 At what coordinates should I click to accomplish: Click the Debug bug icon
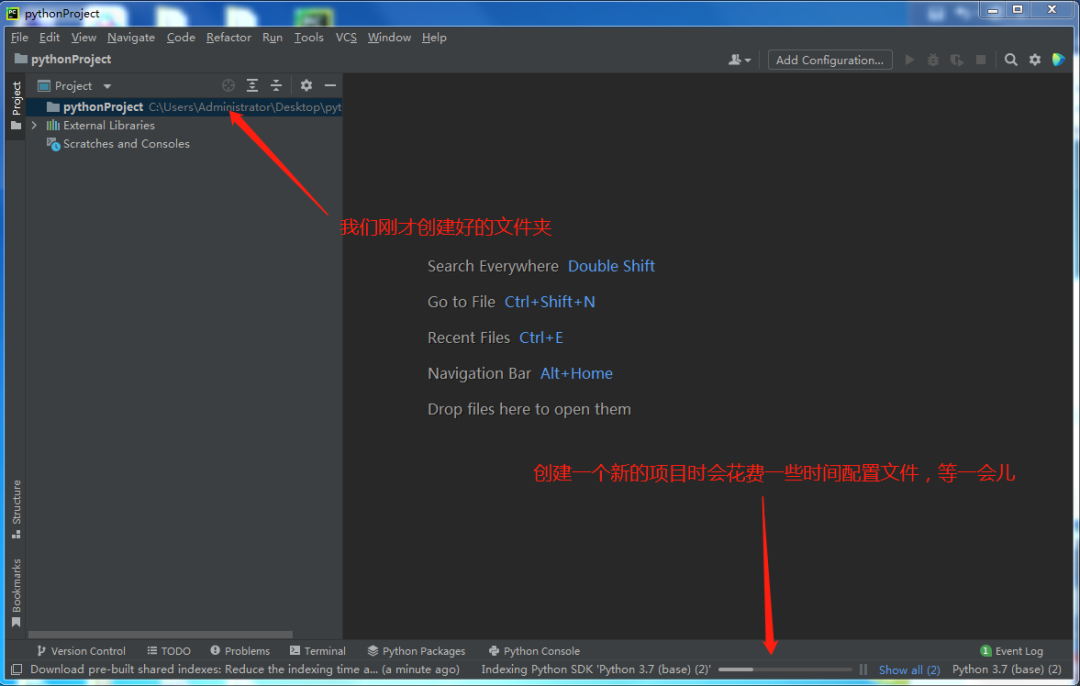(x=933, y=60)
